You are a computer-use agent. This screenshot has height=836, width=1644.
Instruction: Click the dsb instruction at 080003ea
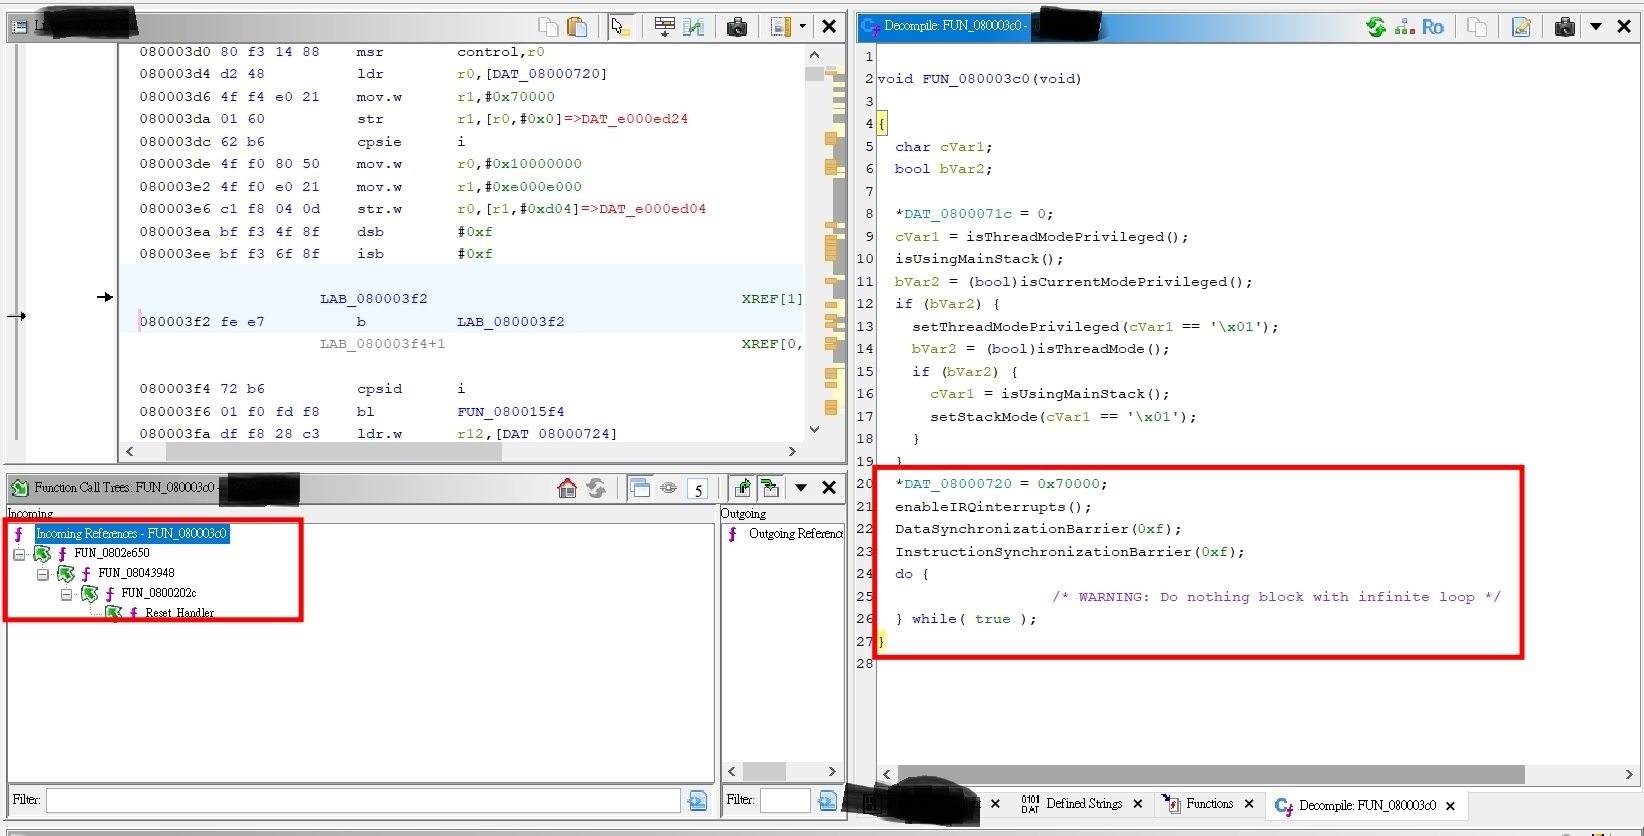(370, 232)
